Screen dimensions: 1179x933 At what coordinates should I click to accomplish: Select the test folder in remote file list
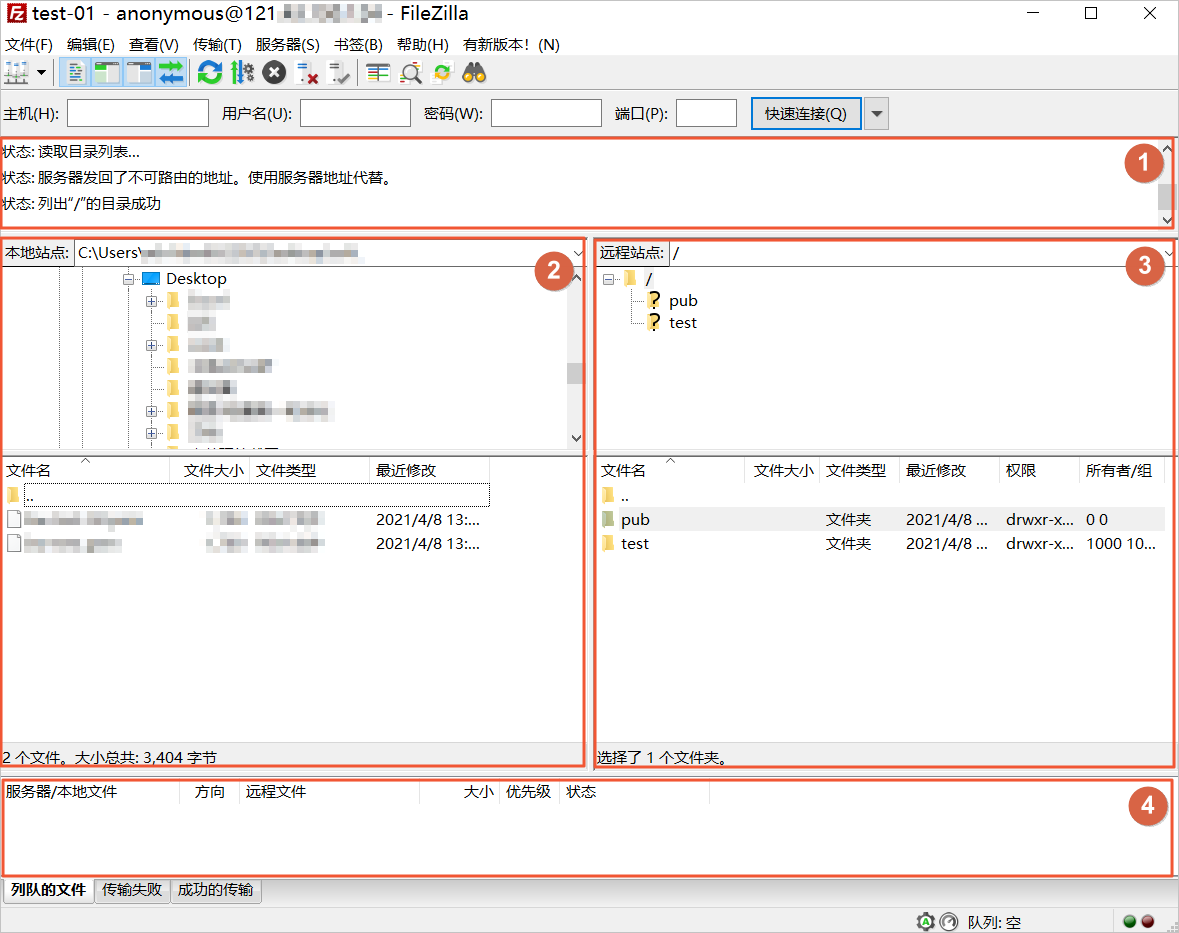[634, 543]
